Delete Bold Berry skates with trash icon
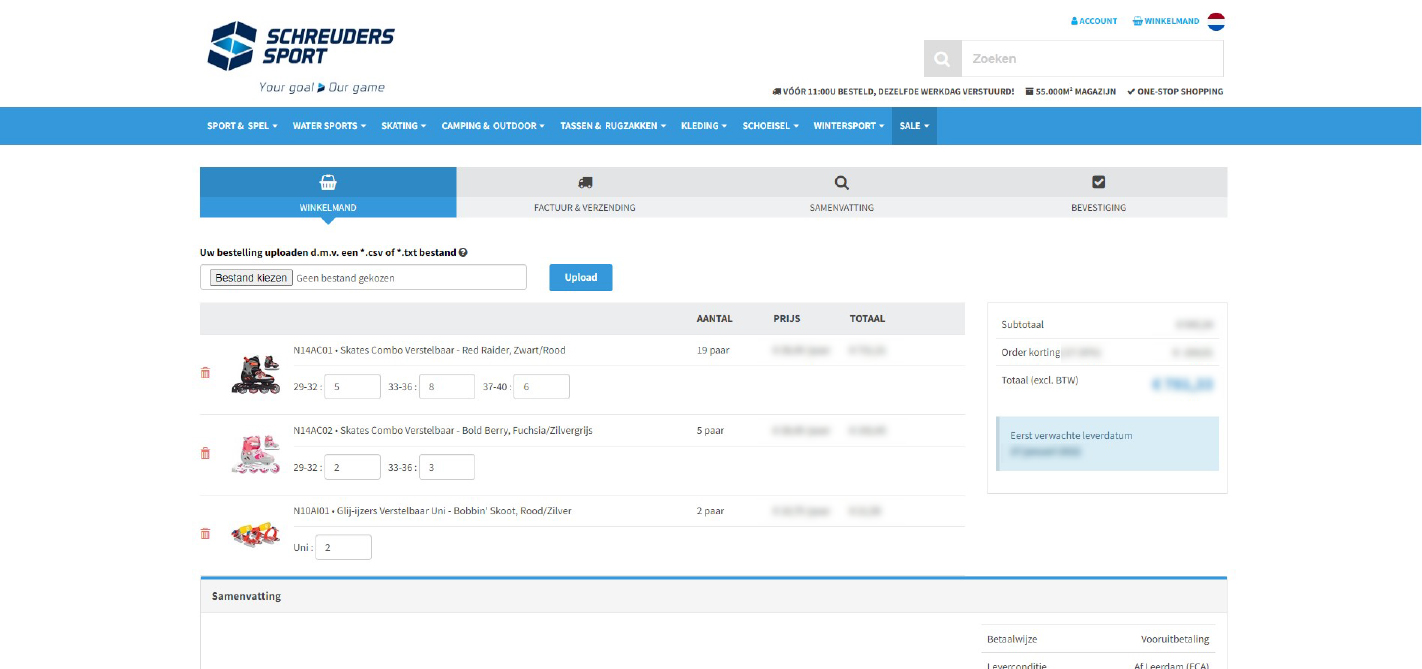 [206, 453]
